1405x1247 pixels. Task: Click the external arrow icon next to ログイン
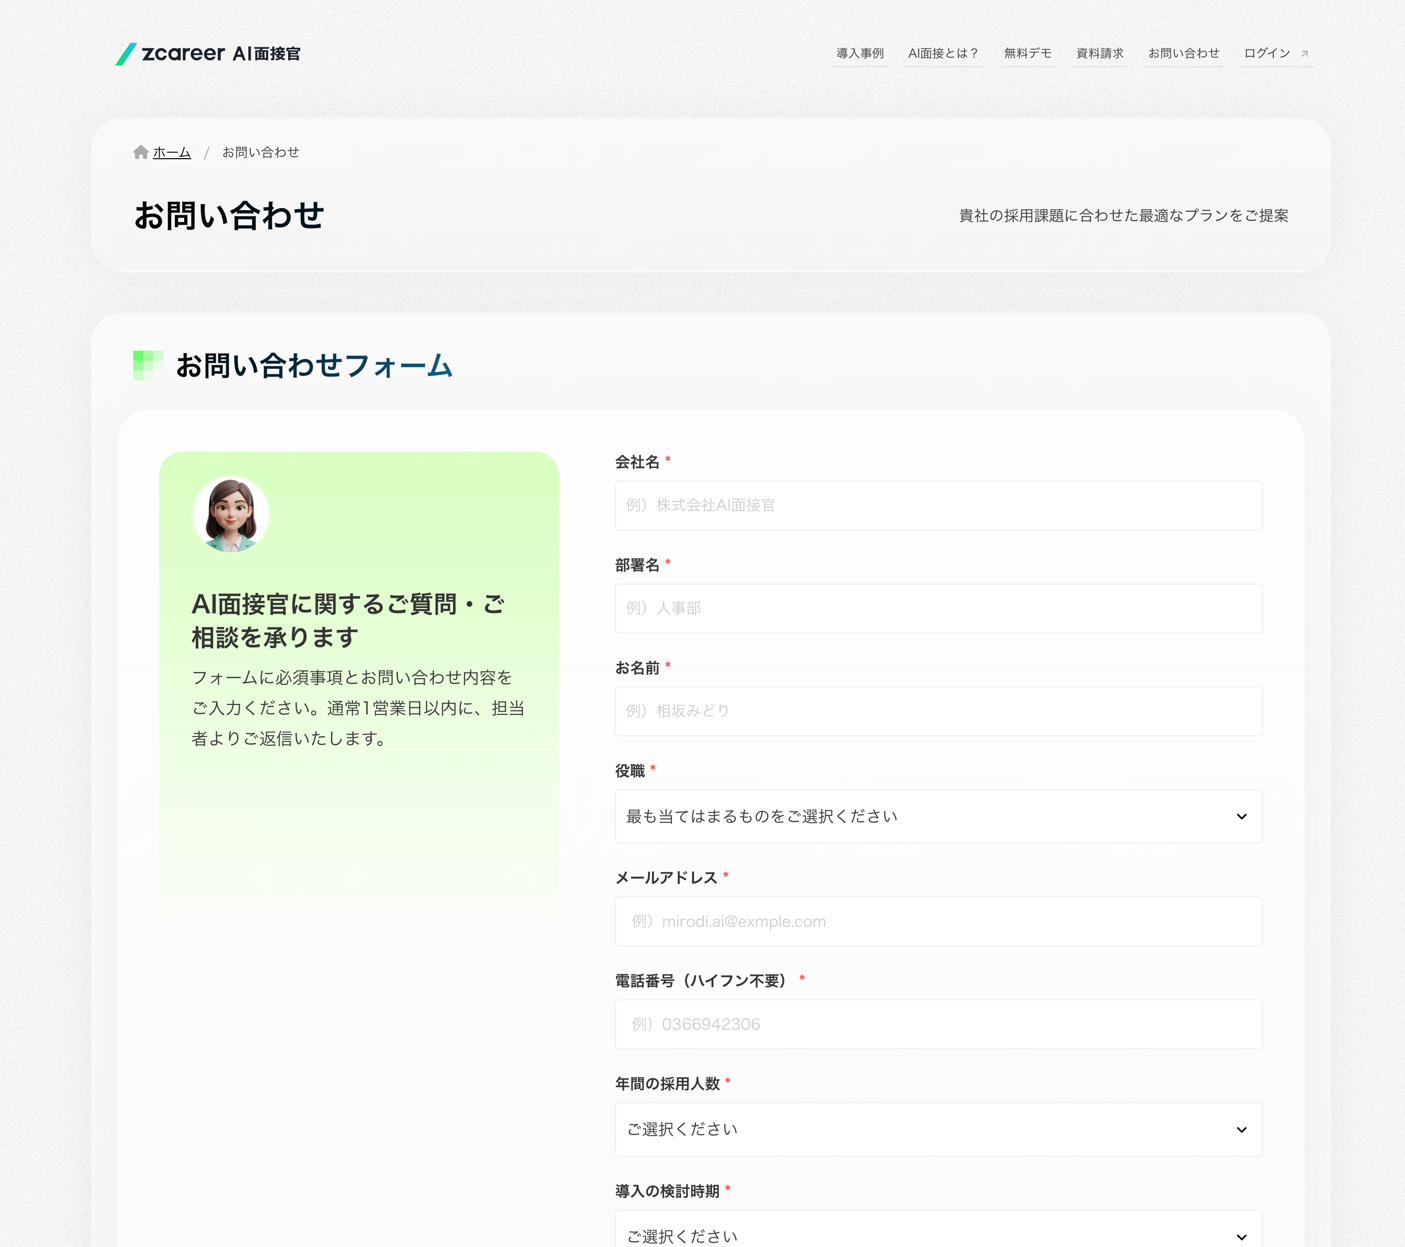pos(1304,54)
